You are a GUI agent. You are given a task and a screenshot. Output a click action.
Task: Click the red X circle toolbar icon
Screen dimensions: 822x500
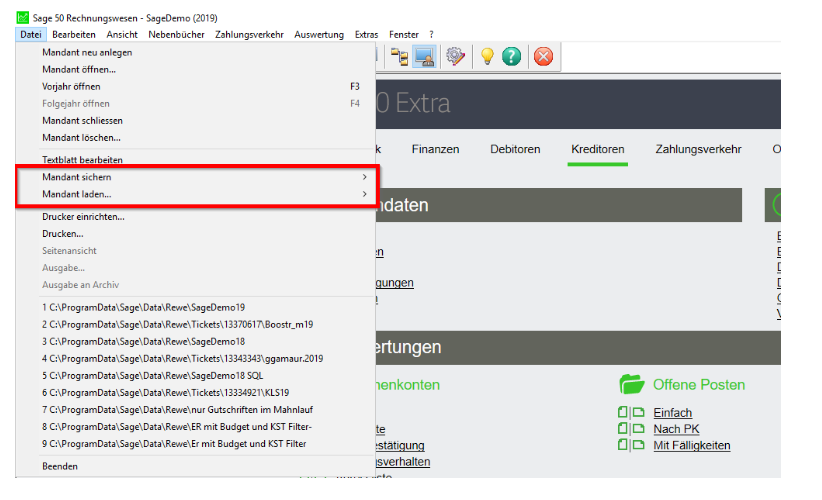[543, 56]
